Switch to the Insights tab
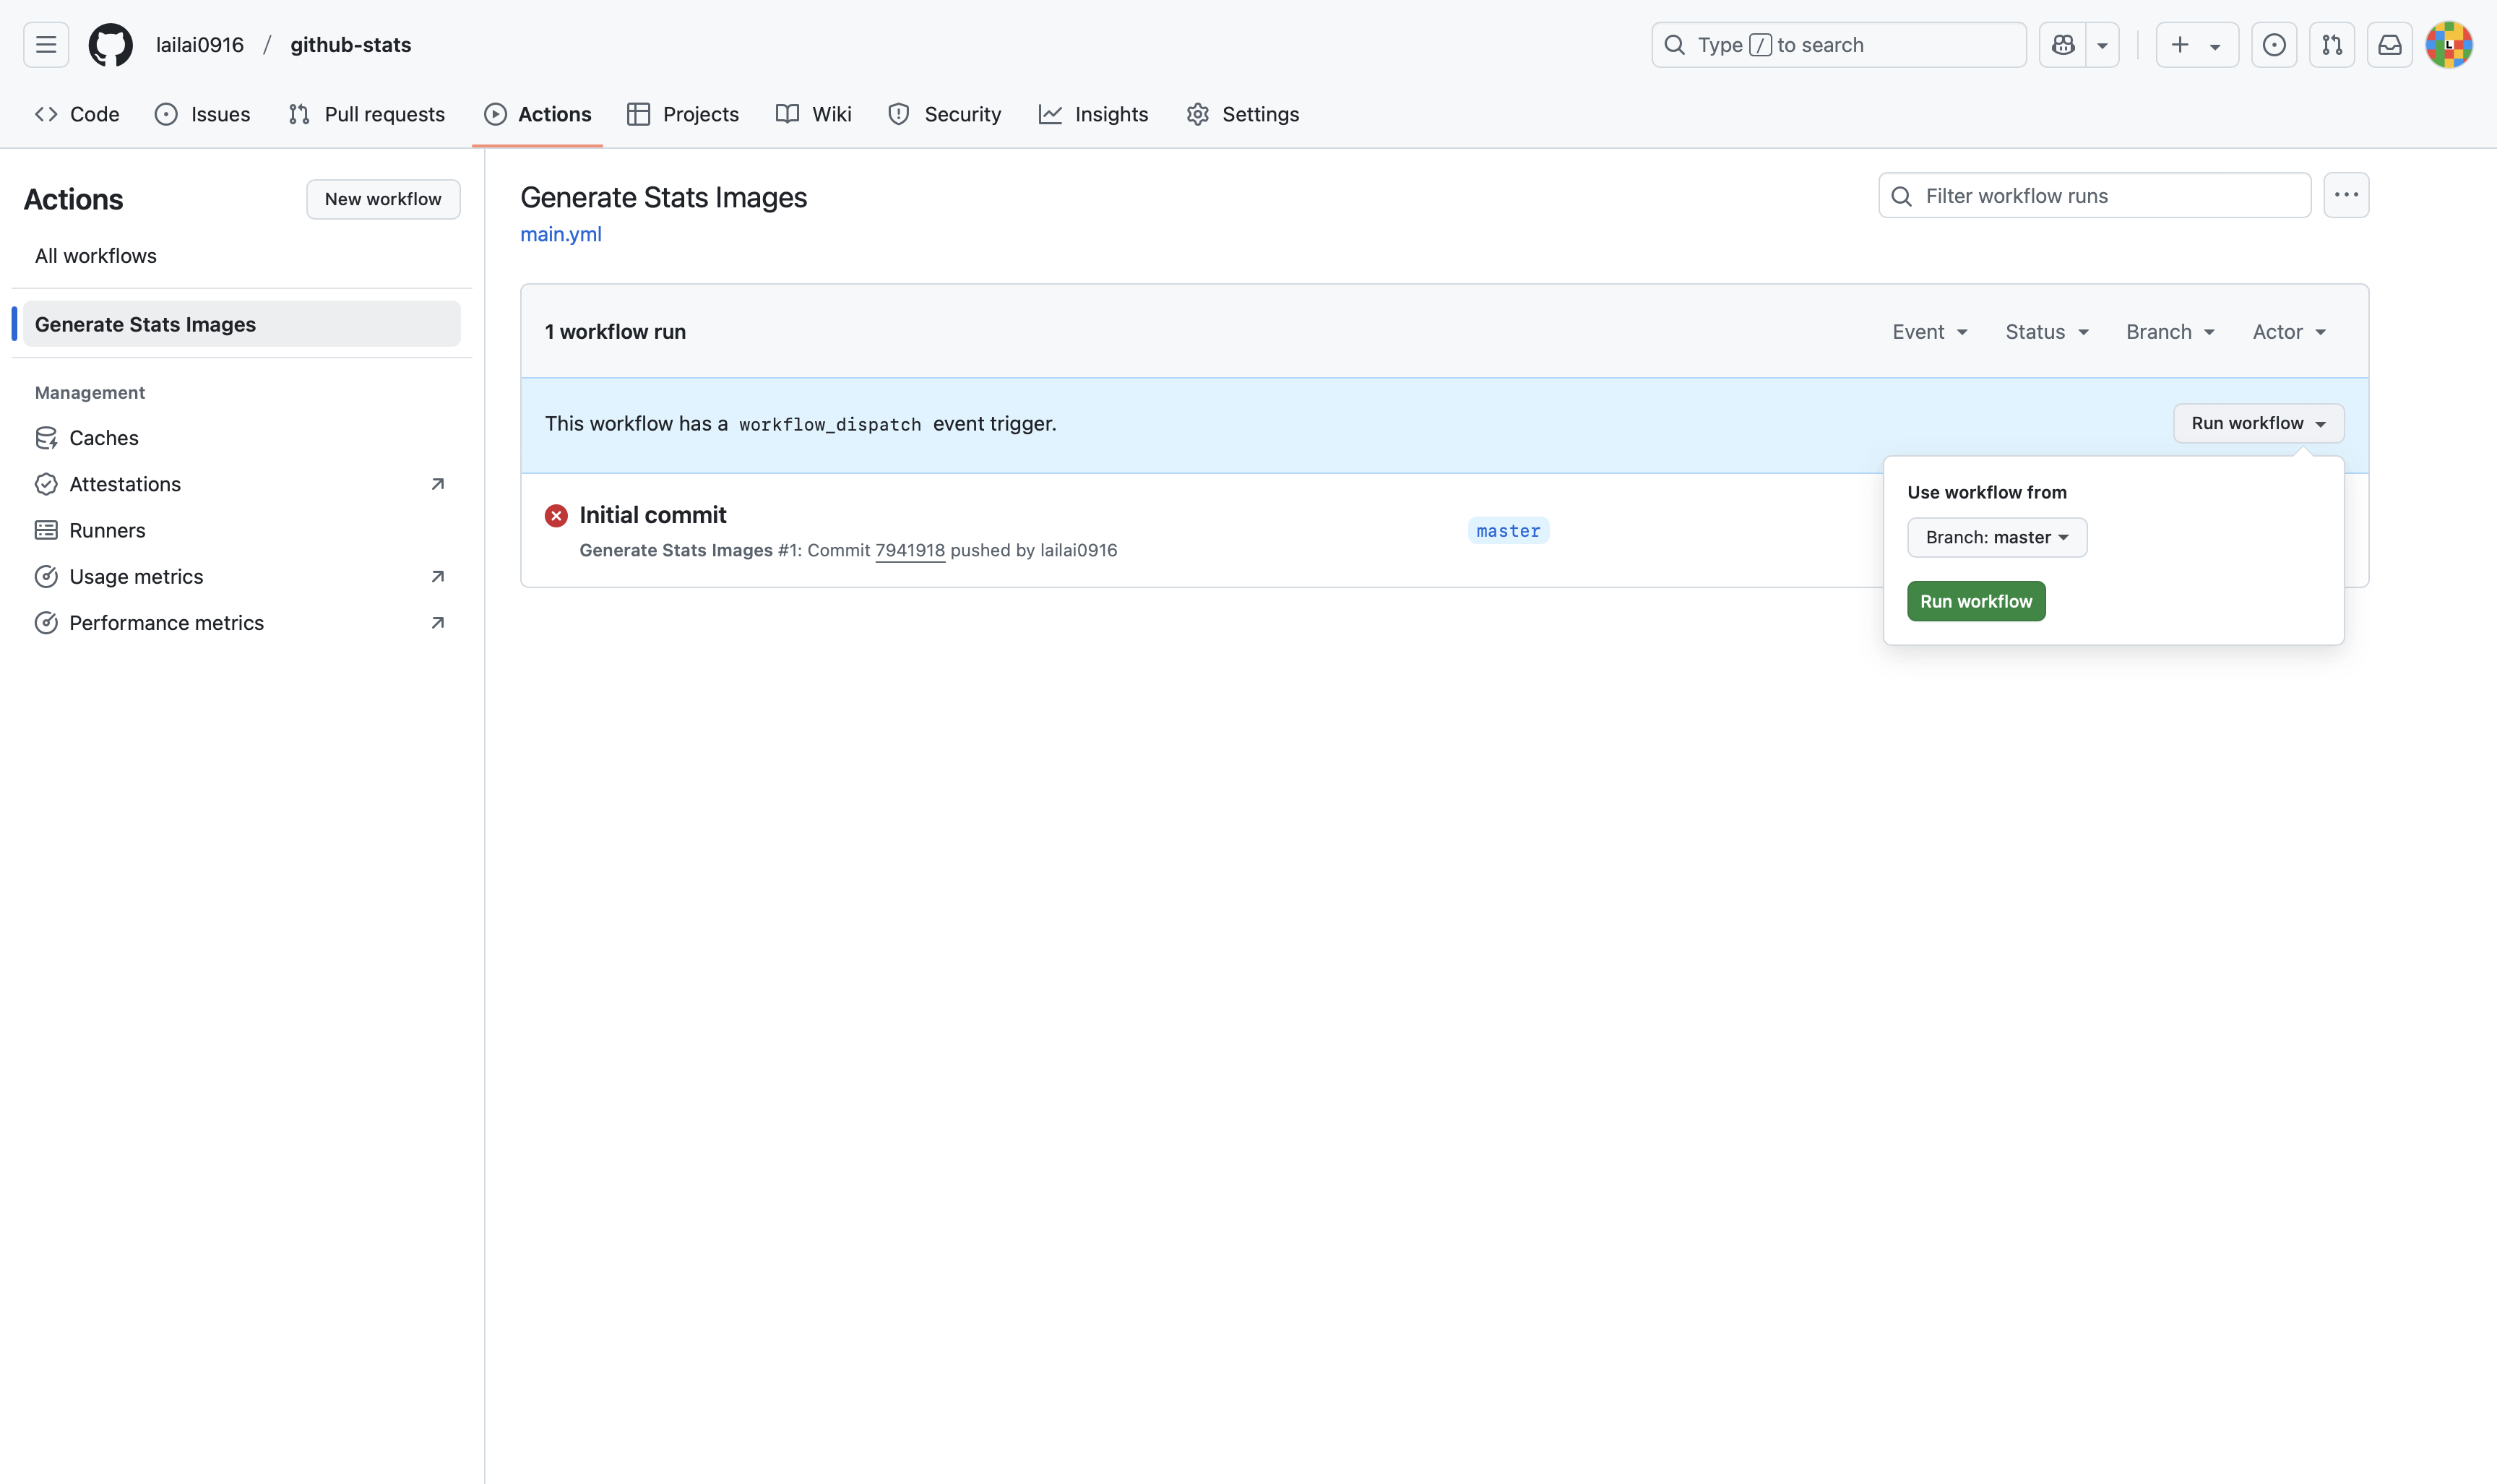 coord(1093,114)
